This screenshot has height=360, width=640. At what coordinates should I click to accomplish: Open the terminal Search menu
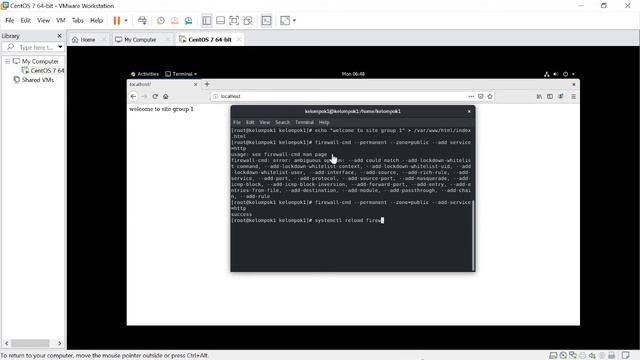282,122
